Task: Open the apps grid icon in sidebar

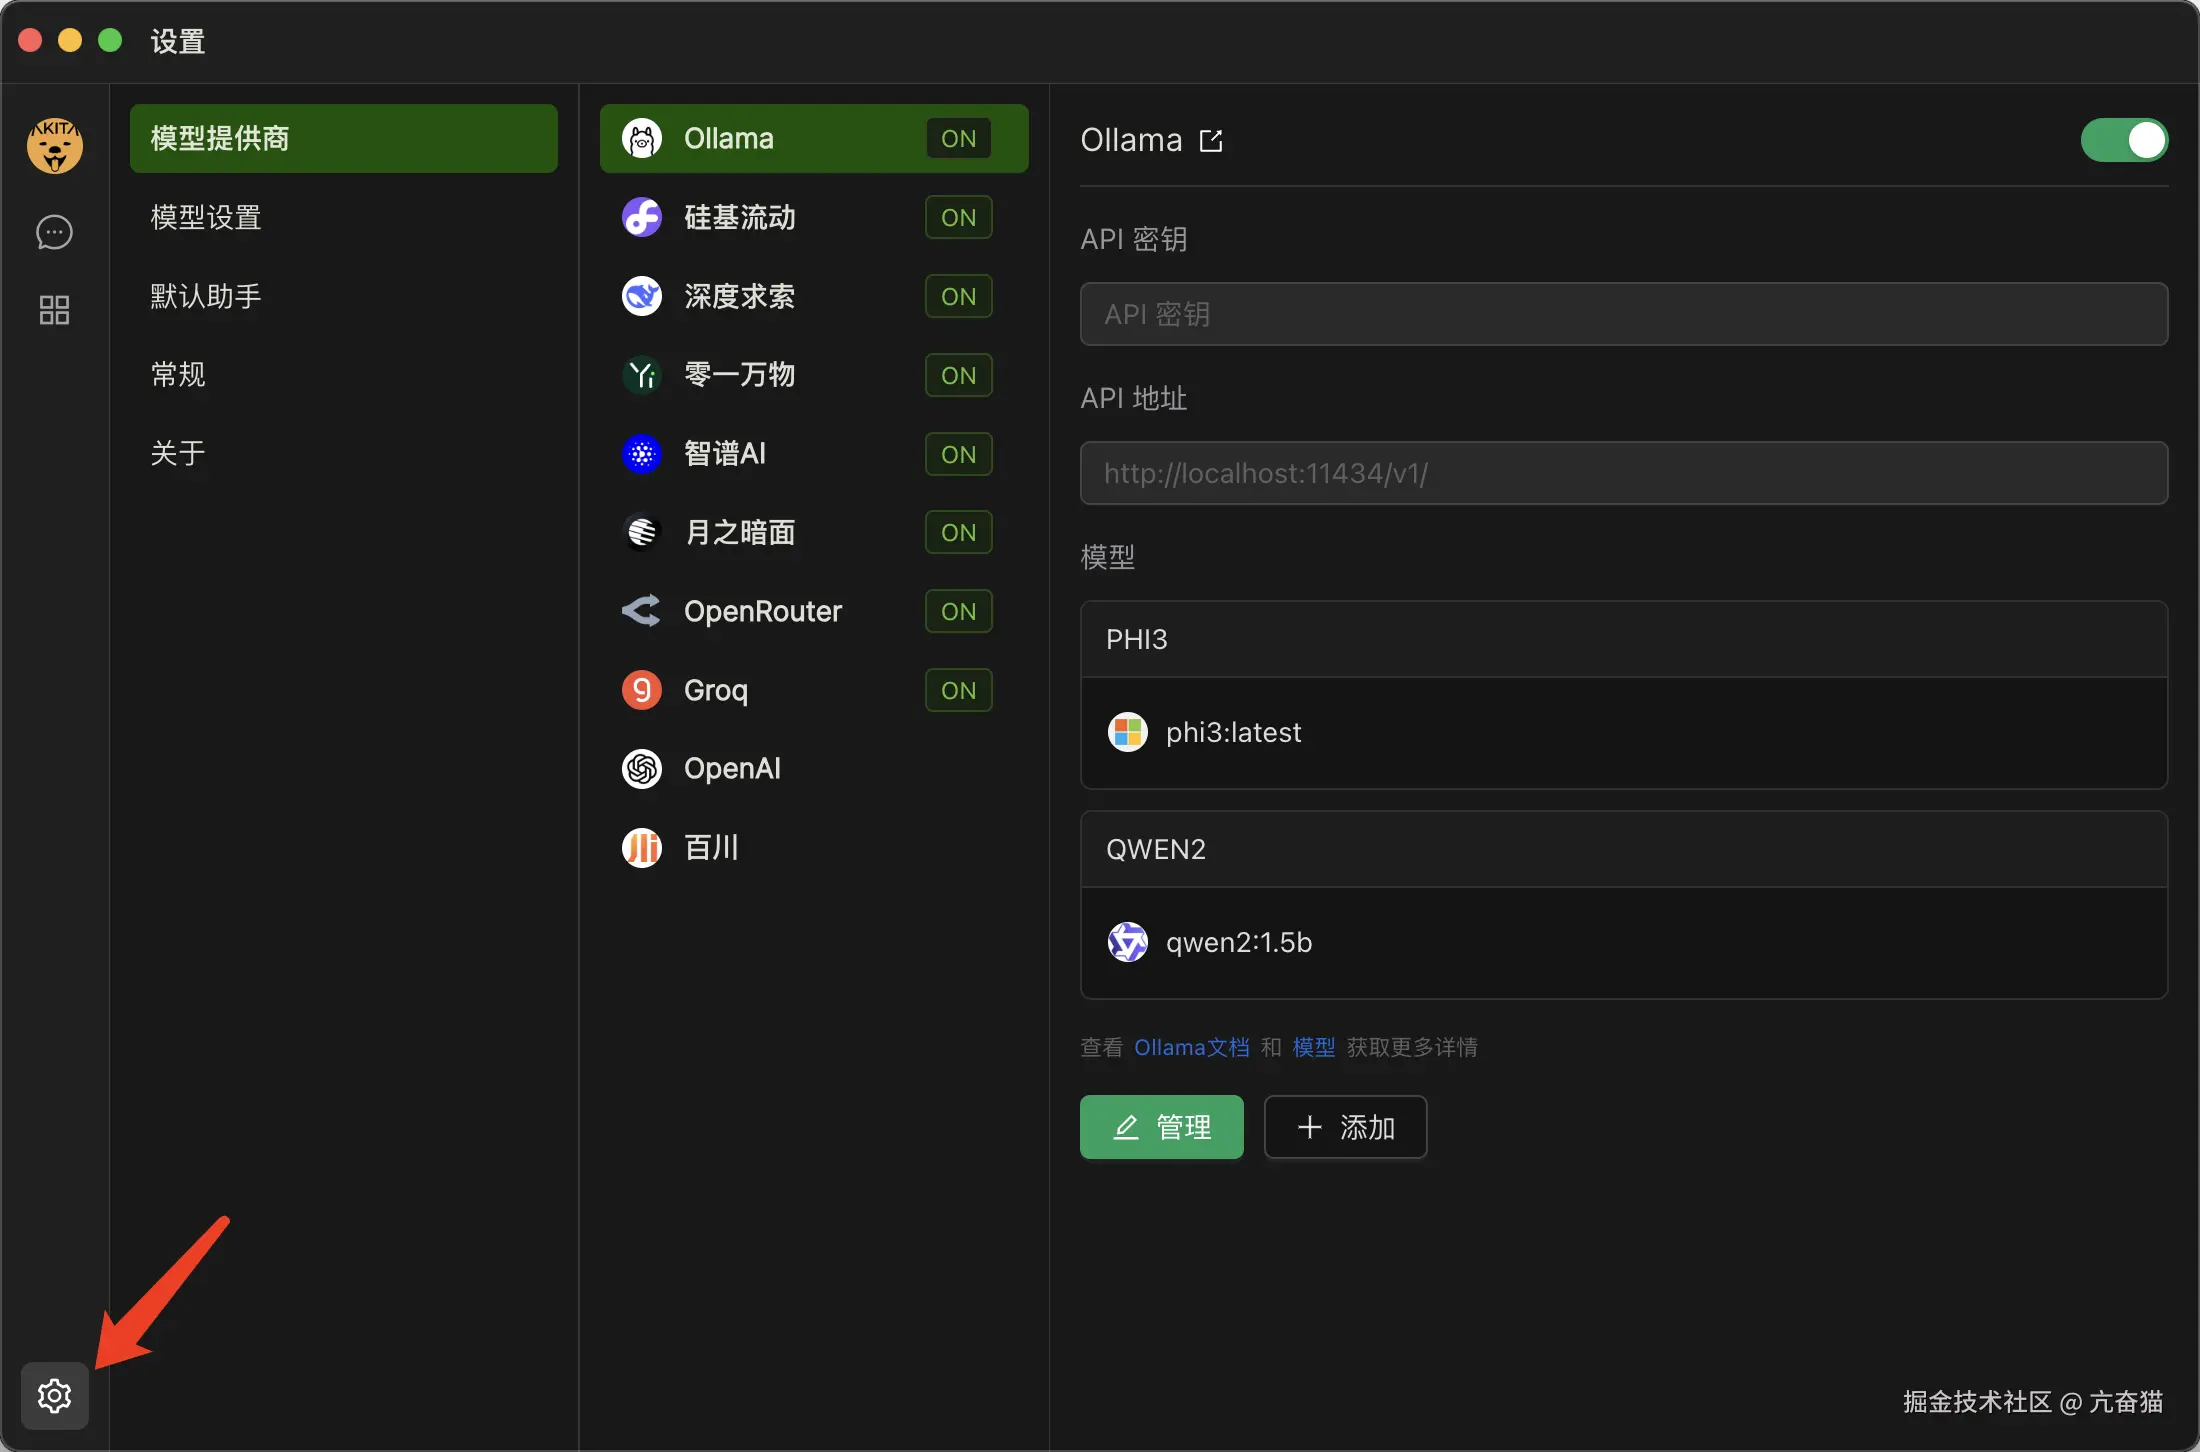Action: click(54, 310)
